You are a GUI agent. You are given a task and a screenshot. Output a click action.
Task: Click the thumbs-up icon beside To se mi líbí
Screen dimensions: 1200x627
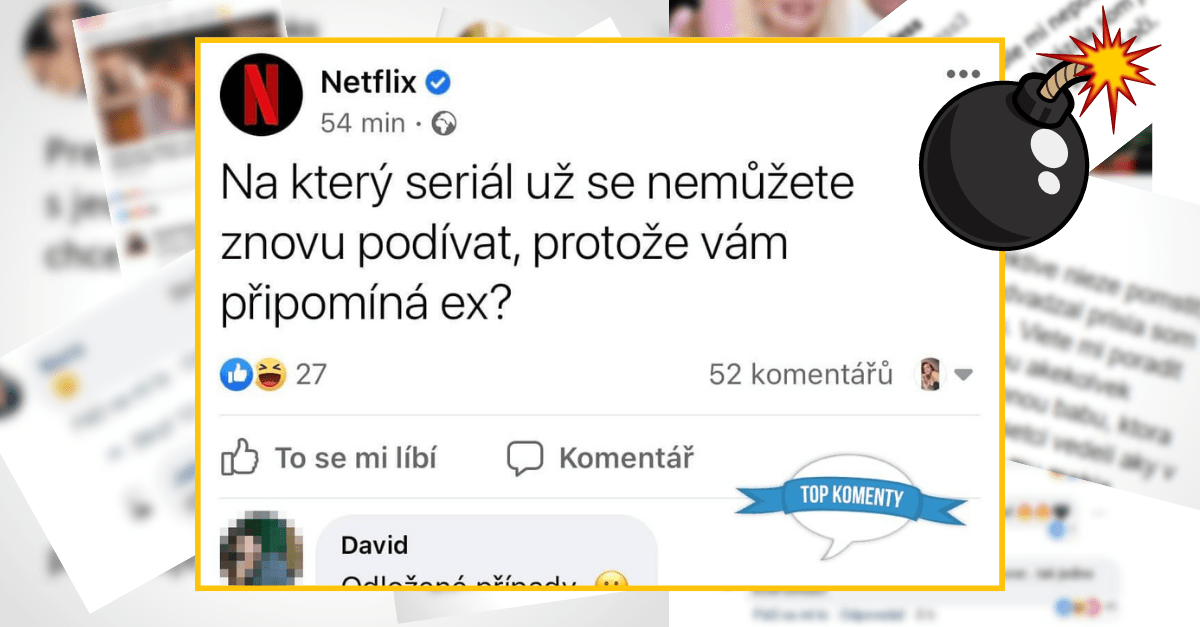point(240,458)
